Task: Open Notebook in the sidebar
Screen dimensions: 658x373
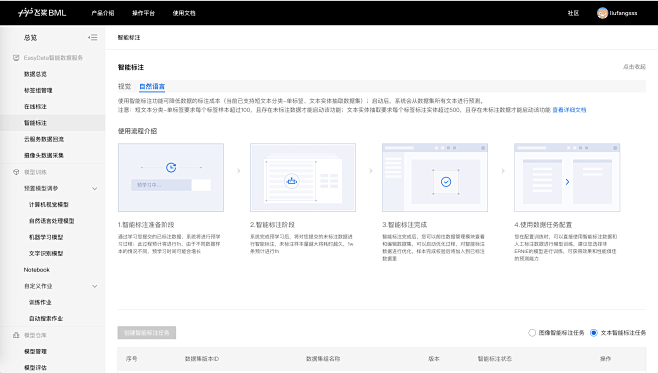Action: point(37,270)
